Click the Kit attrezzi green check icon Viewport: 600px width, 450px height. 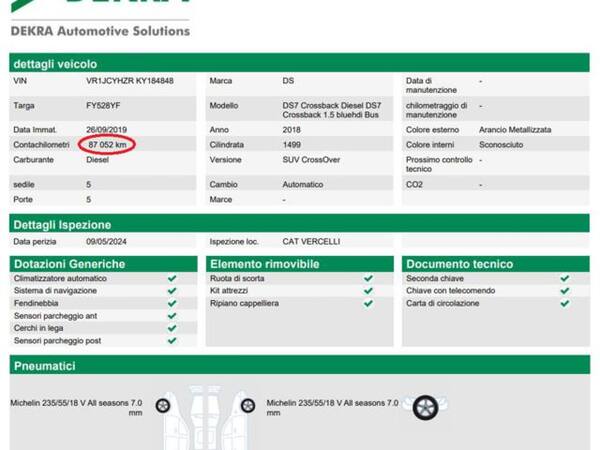coord(368,291)
